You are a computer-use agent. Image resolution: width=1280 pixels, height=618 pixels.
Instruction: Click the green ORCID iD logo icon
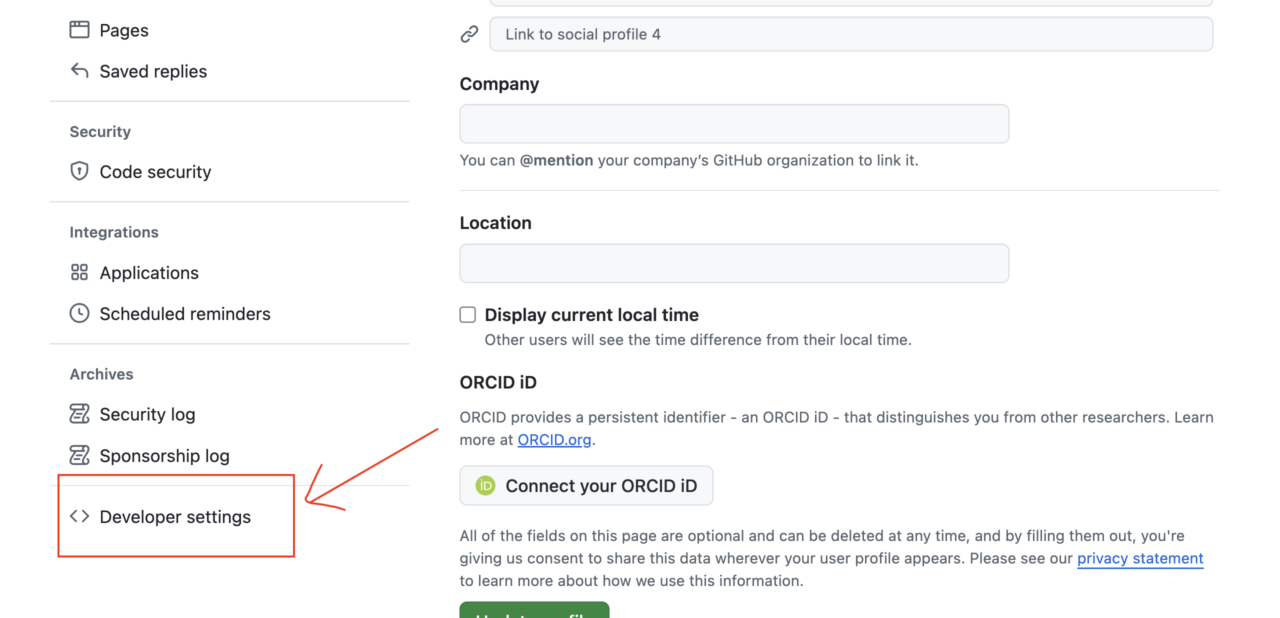point(486,486)
